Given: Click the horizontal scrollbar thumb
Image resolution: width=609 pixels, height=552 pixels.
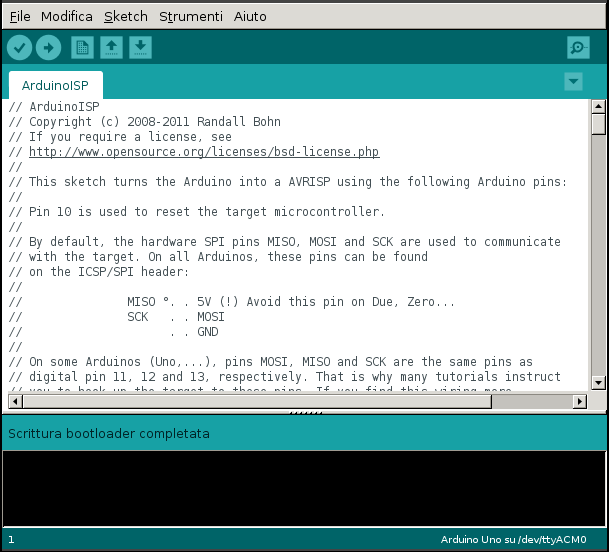Looking at the screenshot, I should 257,401.
